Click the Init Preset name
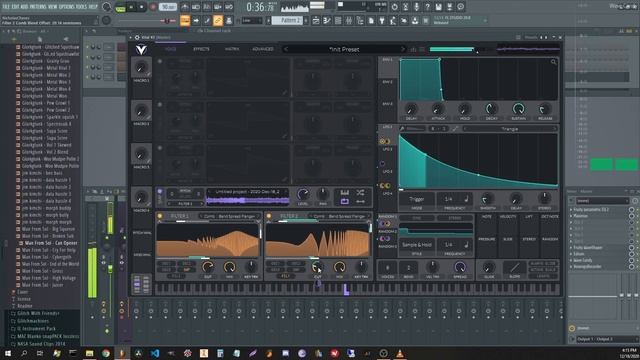This screenshot has width=640, height=360. [344, 49]
